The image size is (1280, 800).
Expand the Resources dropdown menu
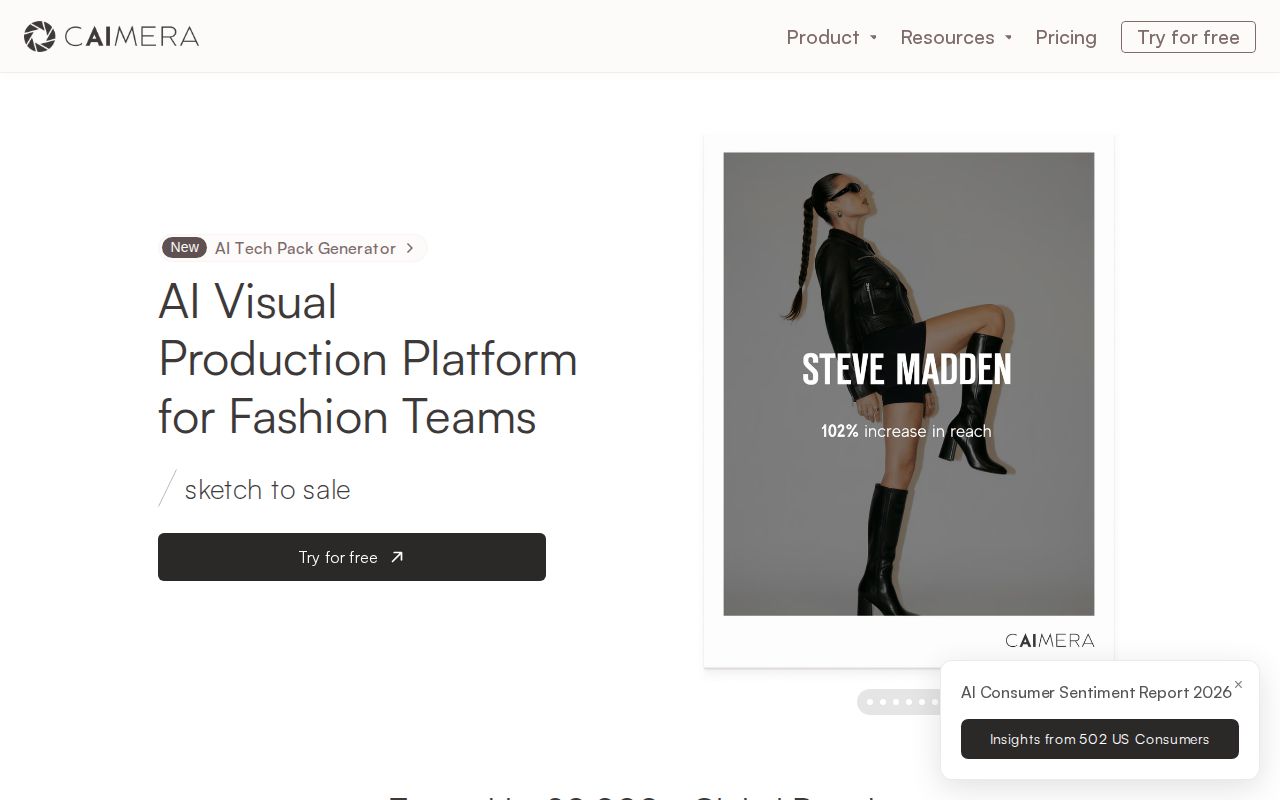pyautogui.click(x=956, y=37)
